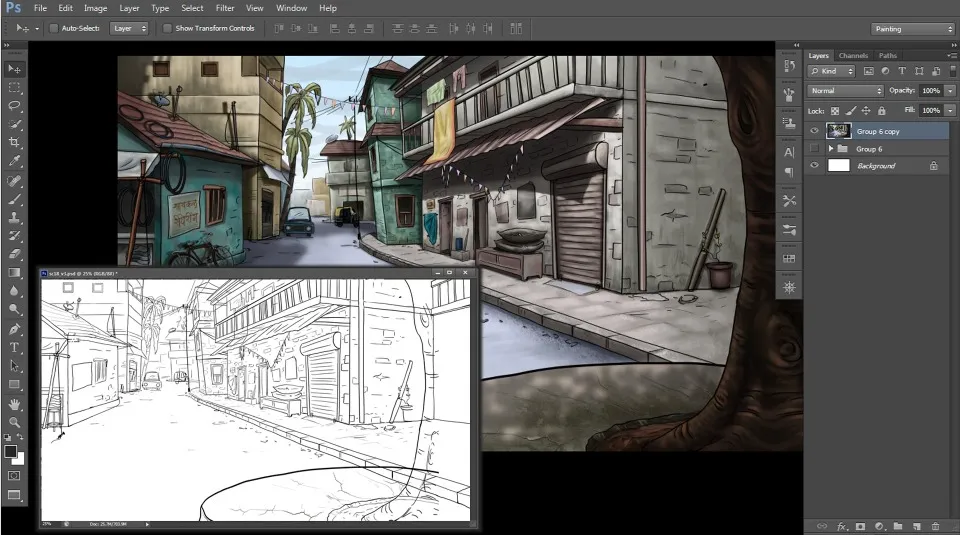Screen dimensions: 960x535
Task: Hide the Group 6 copy layer
Action: (814, 131)
